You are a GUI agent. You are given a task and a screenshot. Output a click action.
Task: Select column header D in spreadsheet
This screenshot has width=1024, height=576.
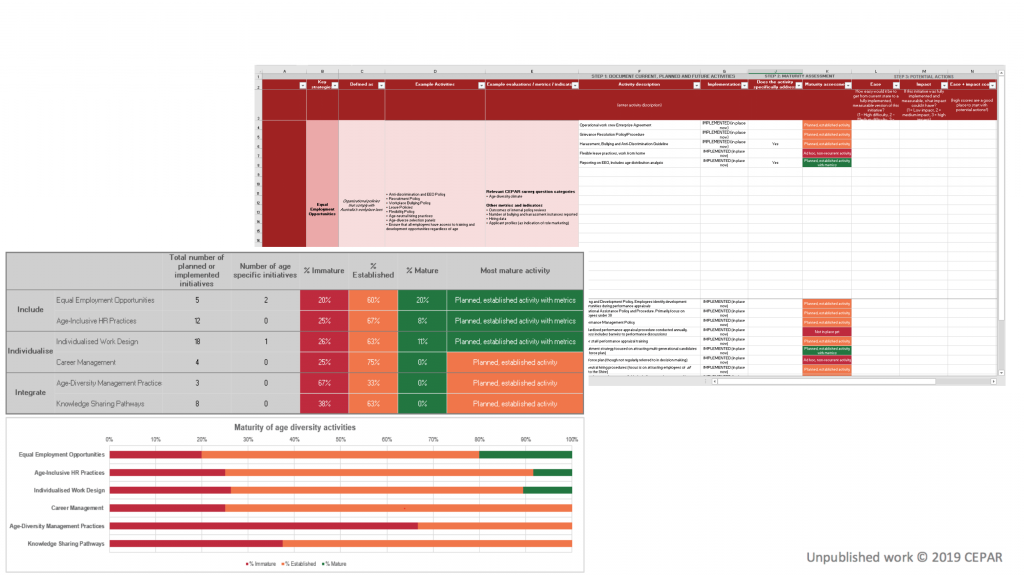435,71
